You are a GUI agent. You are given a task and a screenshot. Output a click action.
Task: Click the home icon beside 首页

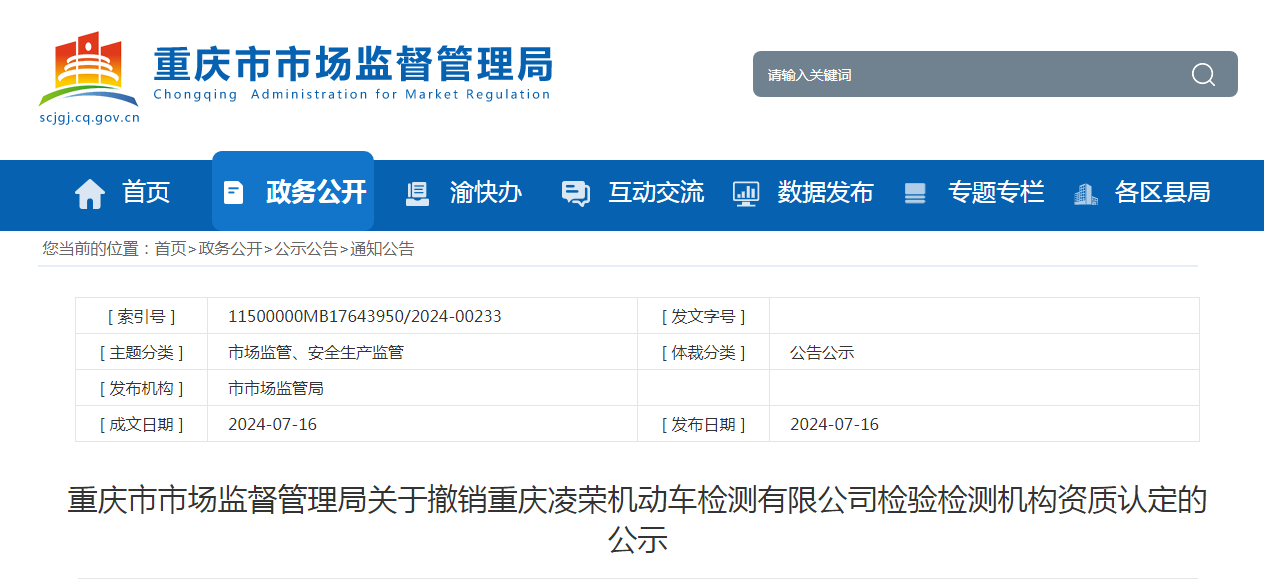click(90, 193)
